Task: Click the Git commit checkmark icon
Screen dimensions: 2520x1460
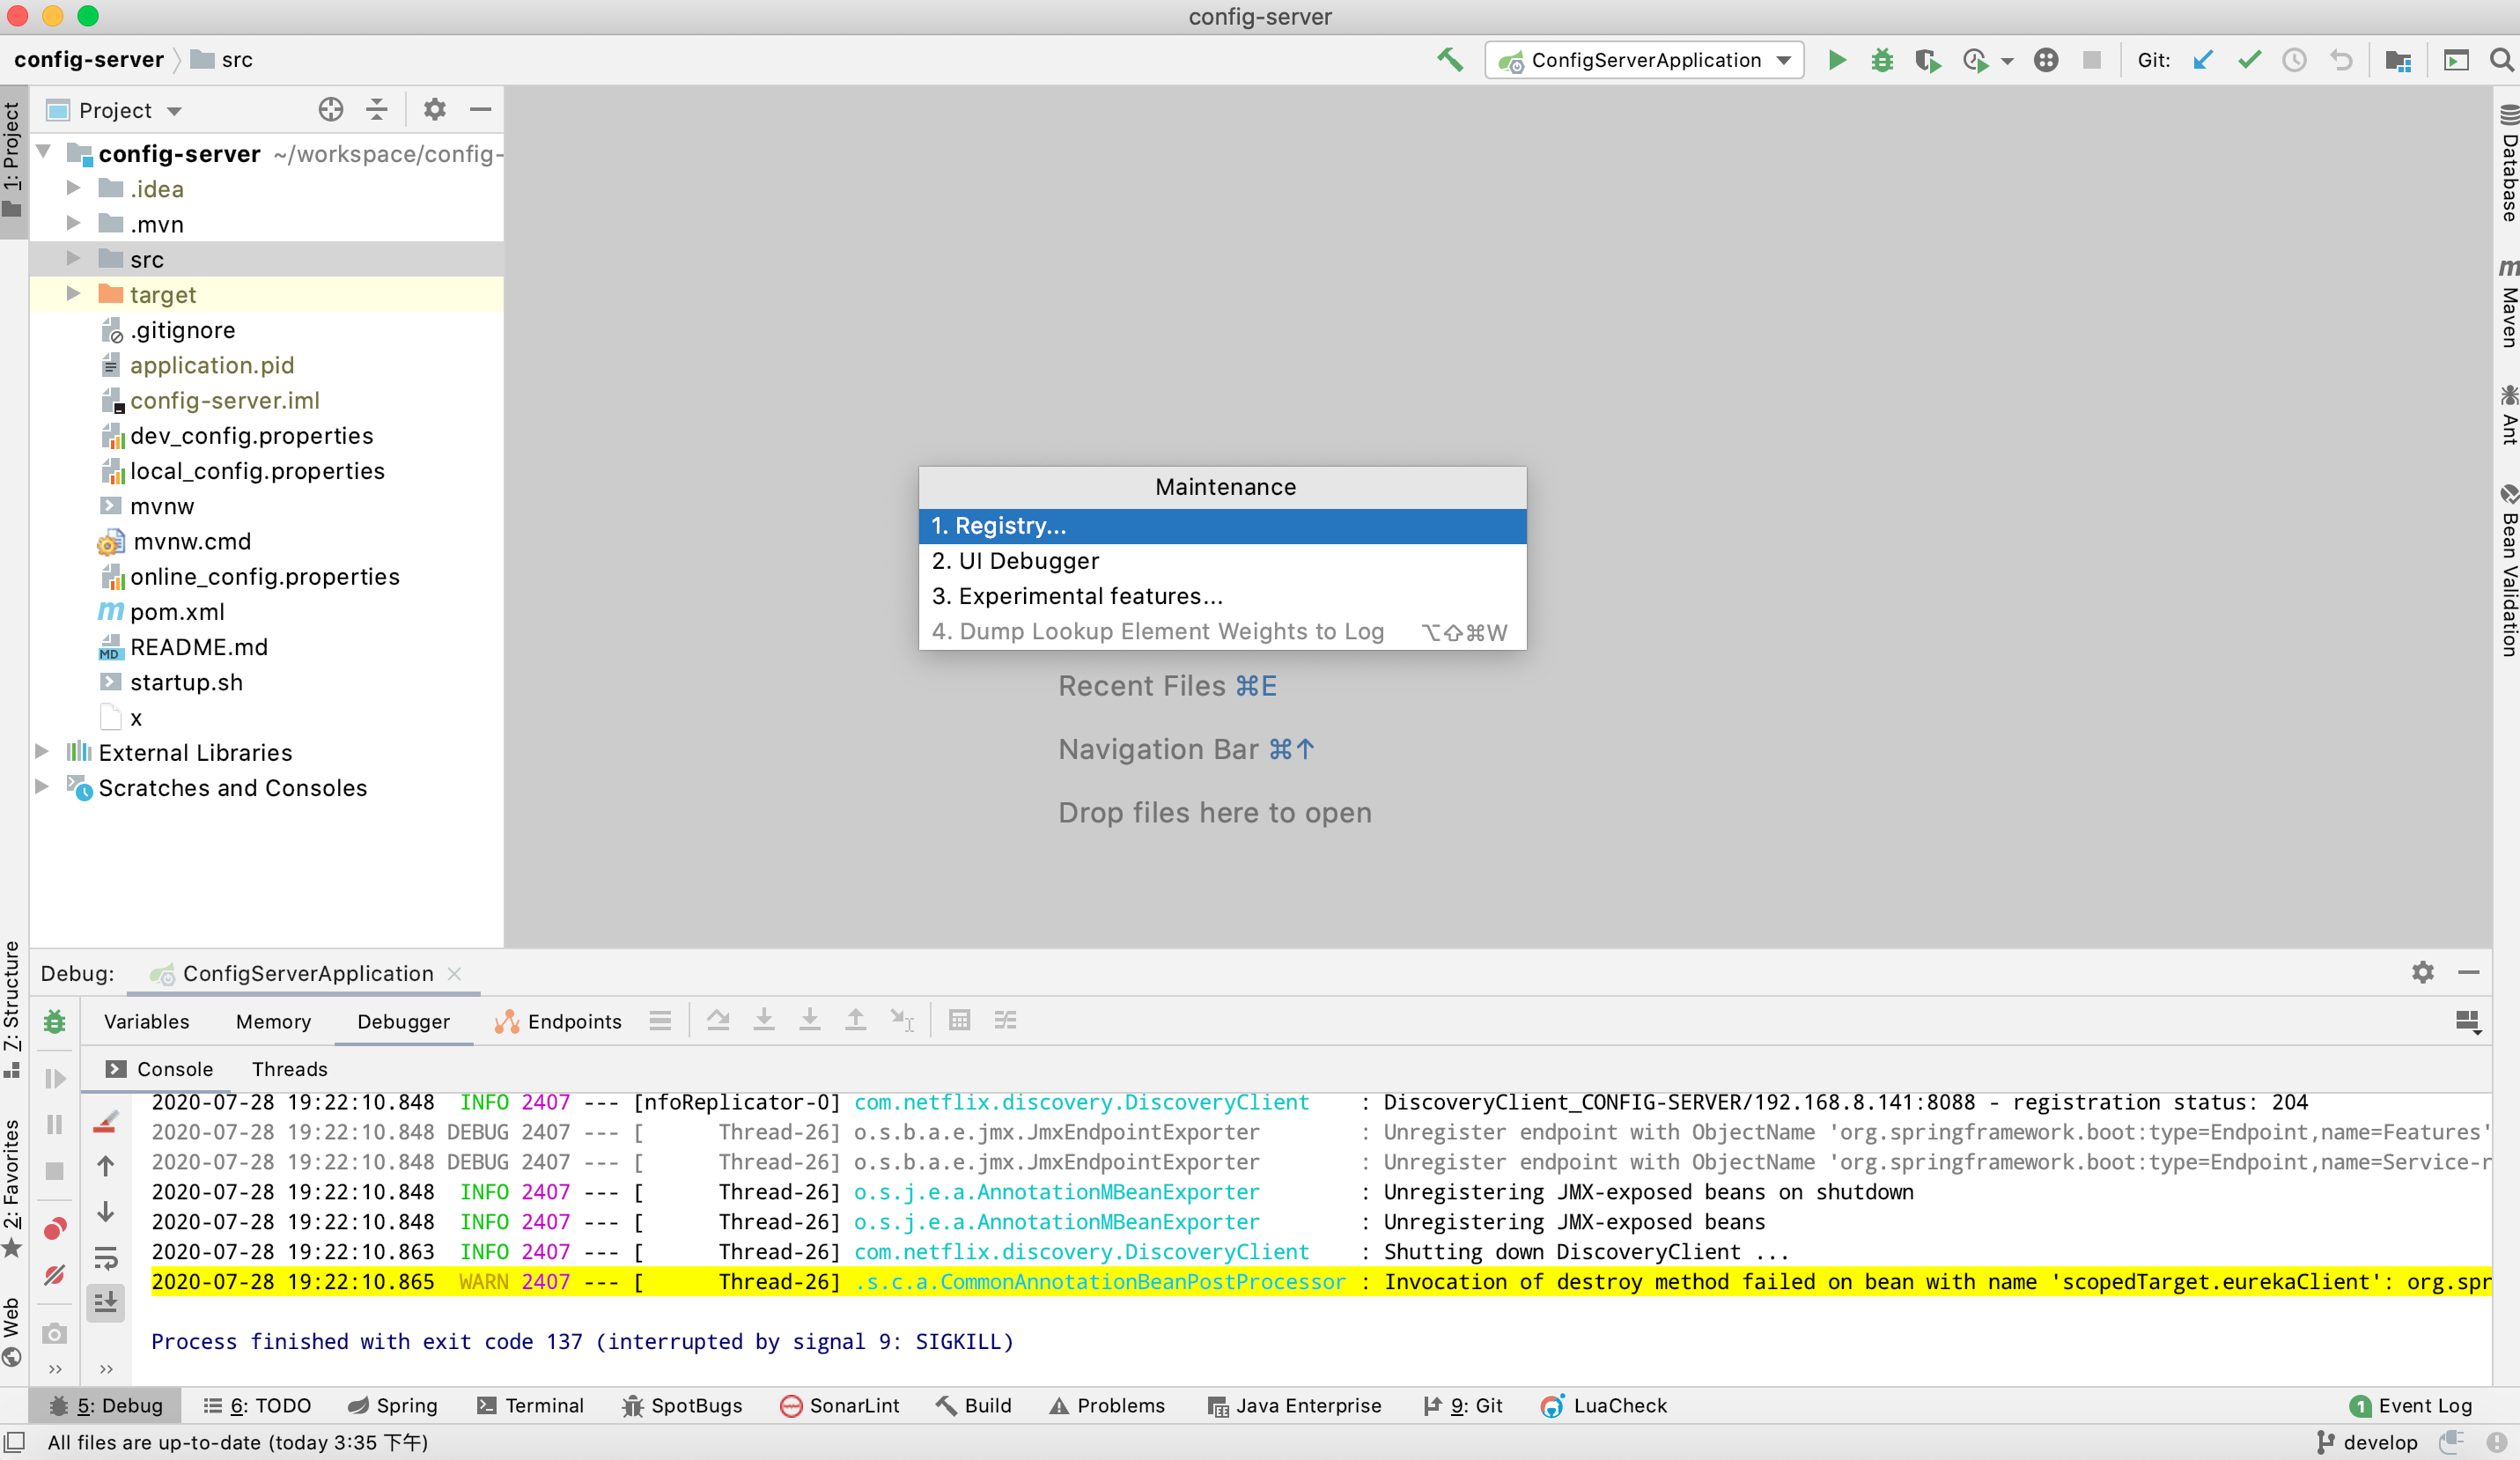Action: click(x=2249, y=60)
